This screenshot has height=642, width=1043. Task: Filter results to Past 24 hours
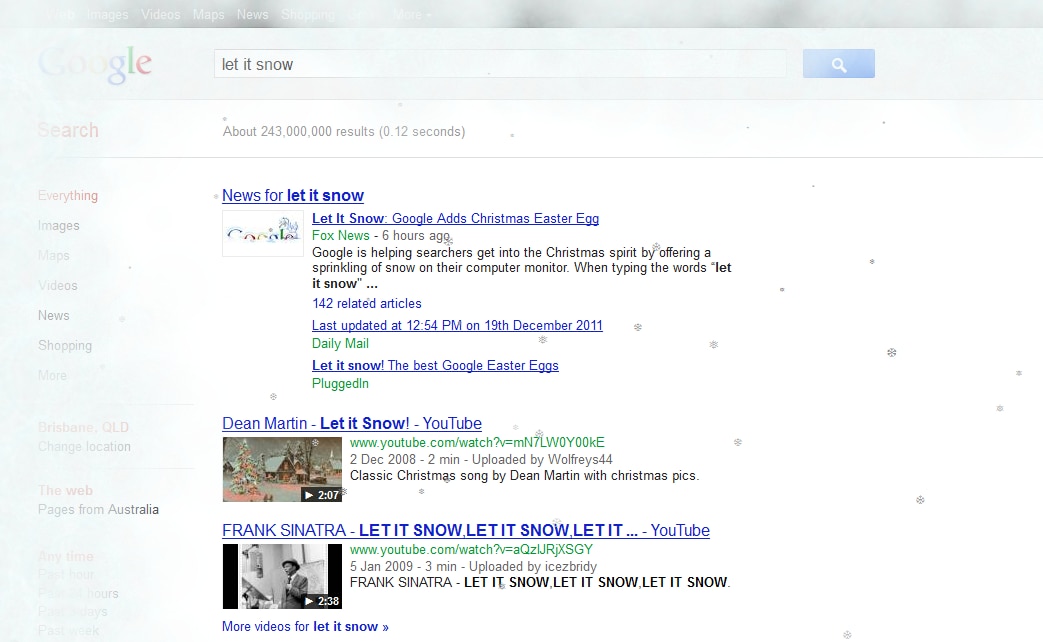[x=78, y=593]
